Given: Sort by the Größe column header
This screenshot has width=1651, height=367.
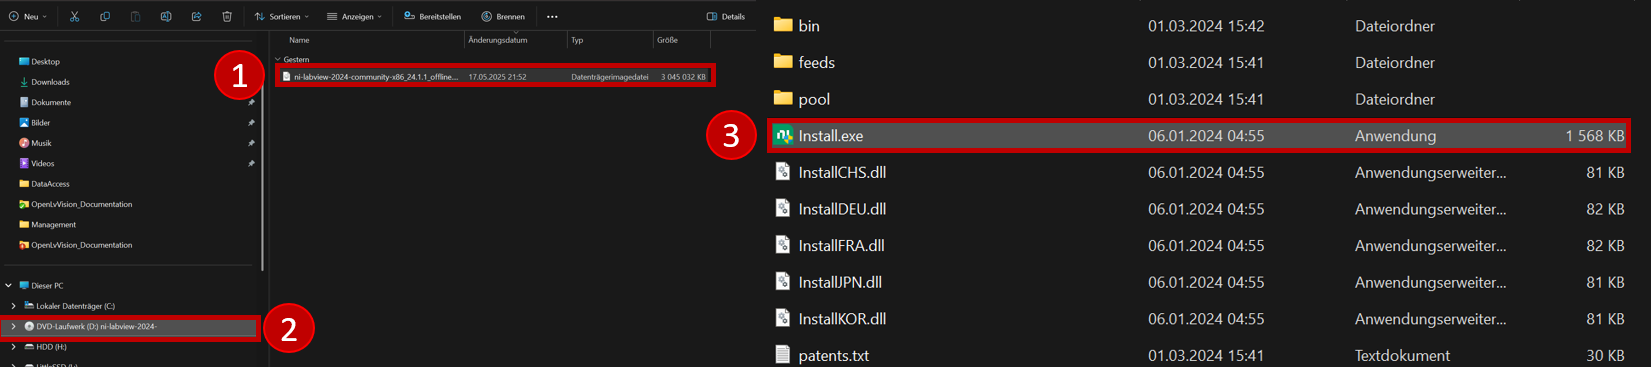Looking at the screenshot, I should pyautogui.click(x=667, y=40).
